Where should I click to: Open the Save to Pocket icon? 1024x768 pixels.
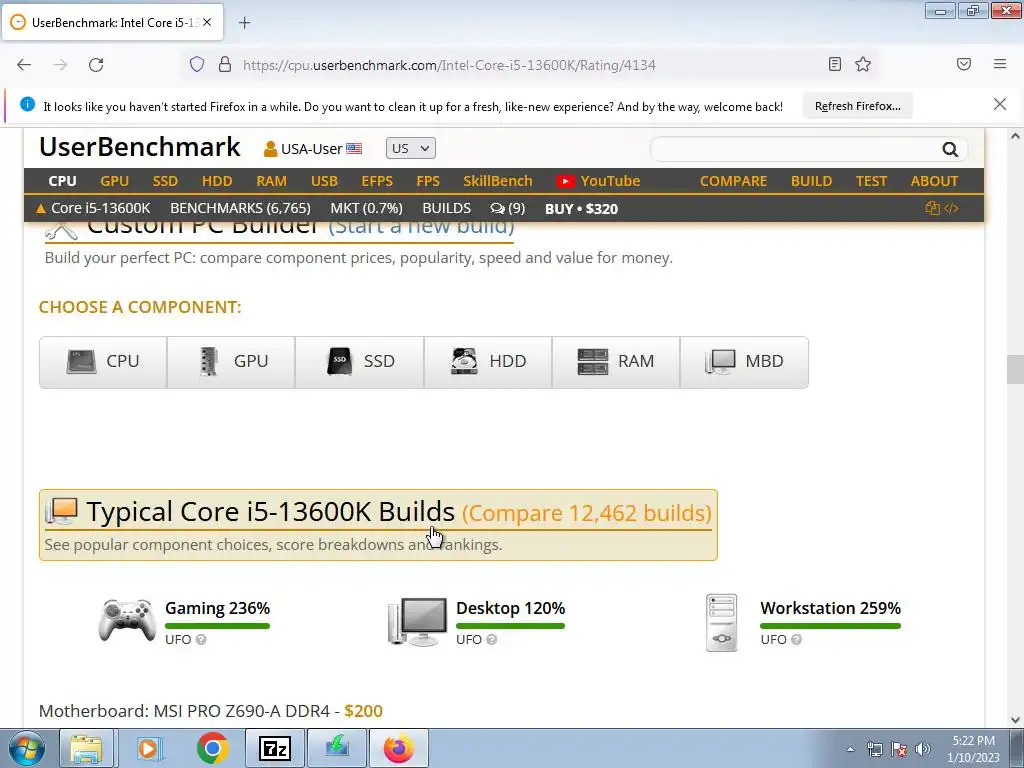click(964, 64)
